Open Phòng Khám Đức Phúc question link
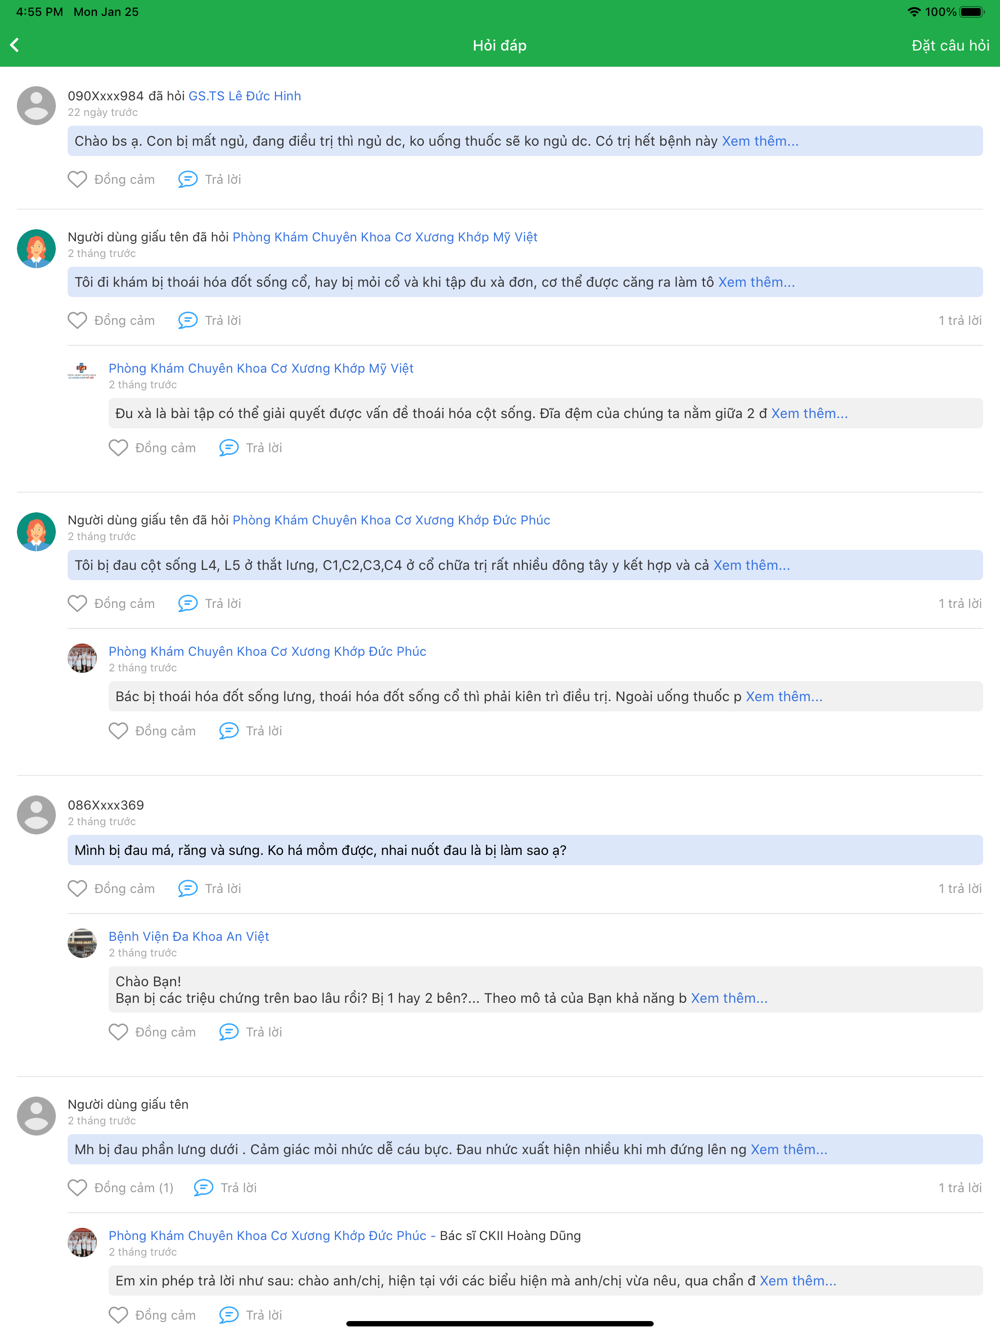The height and width of the screenshot is (1334, 1000). coord(391,520)
